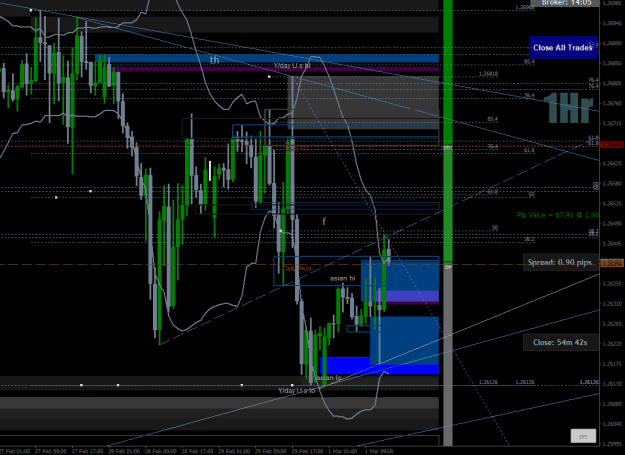Click 1.26535 on the price axis
The width and height of the screenshot is (625, 455).
tap(612, 204)
